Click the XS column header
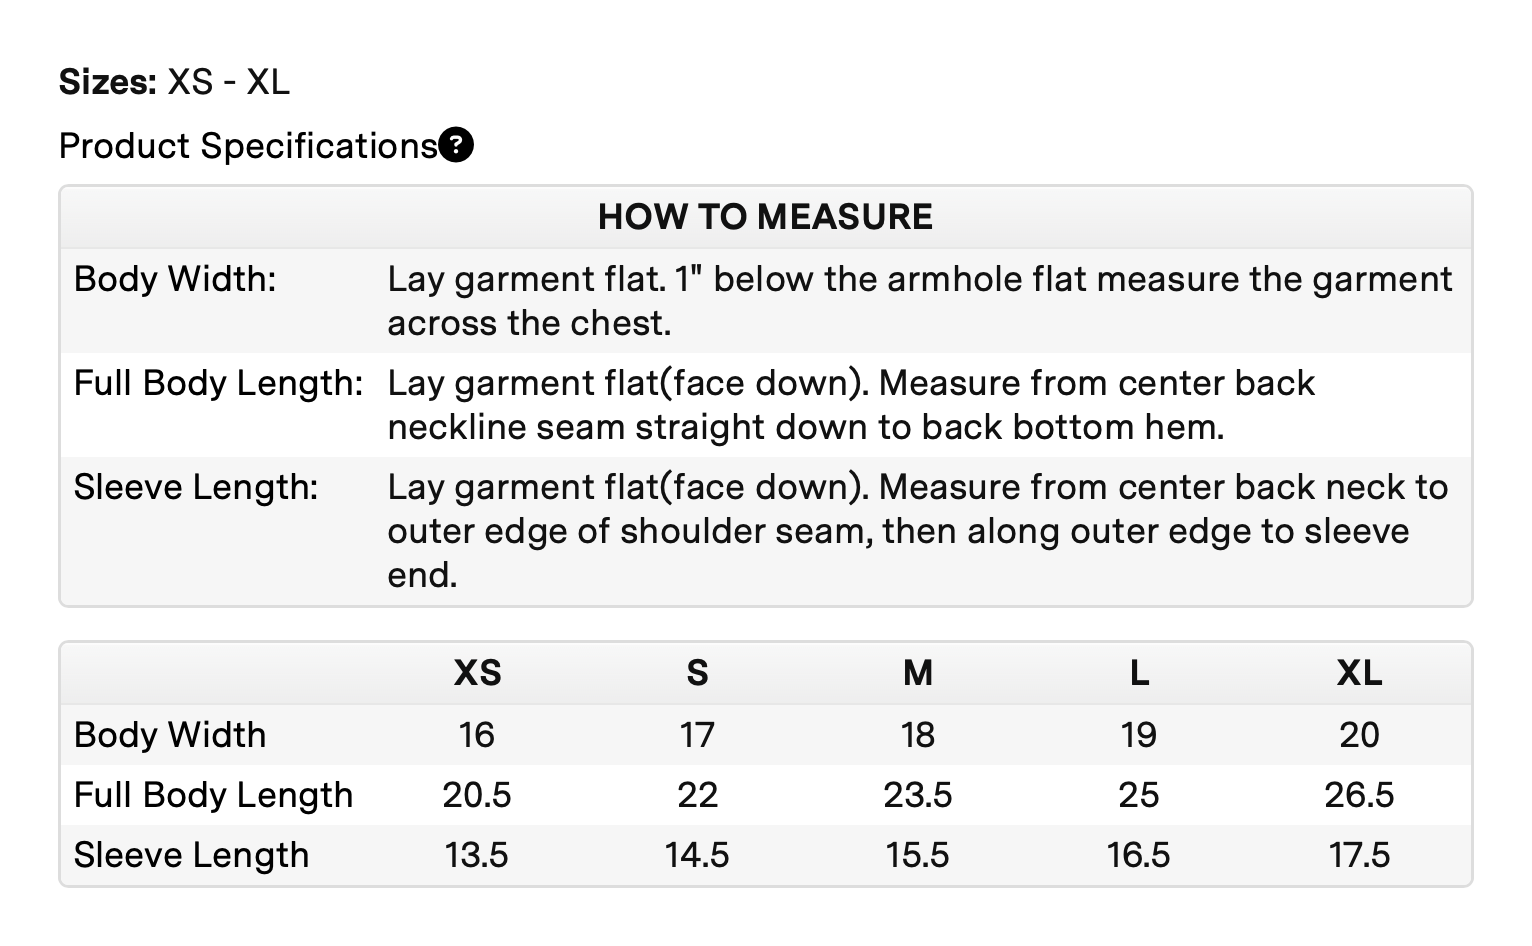Viewport: 1532px width, 946px height. point(477,673)
